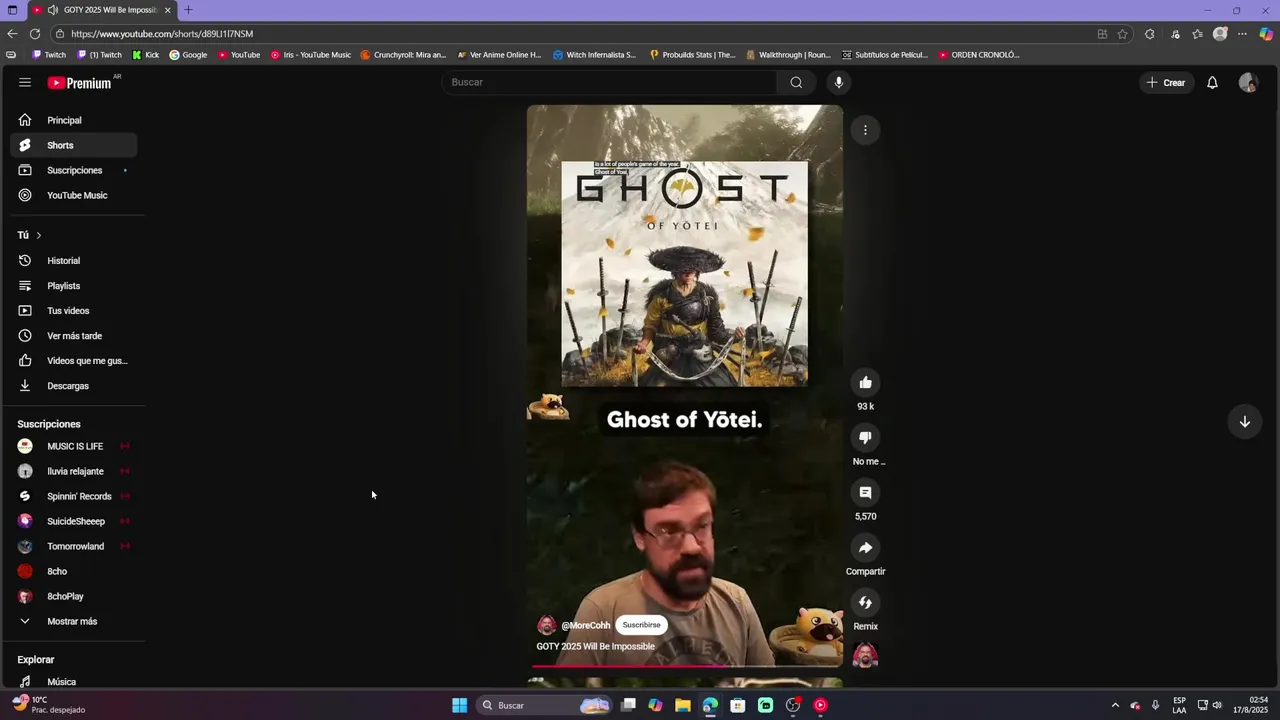This screenshot has height=720, width=1280.
Task: Open Tus videos in the sidebar
Action: coord(74,311)
